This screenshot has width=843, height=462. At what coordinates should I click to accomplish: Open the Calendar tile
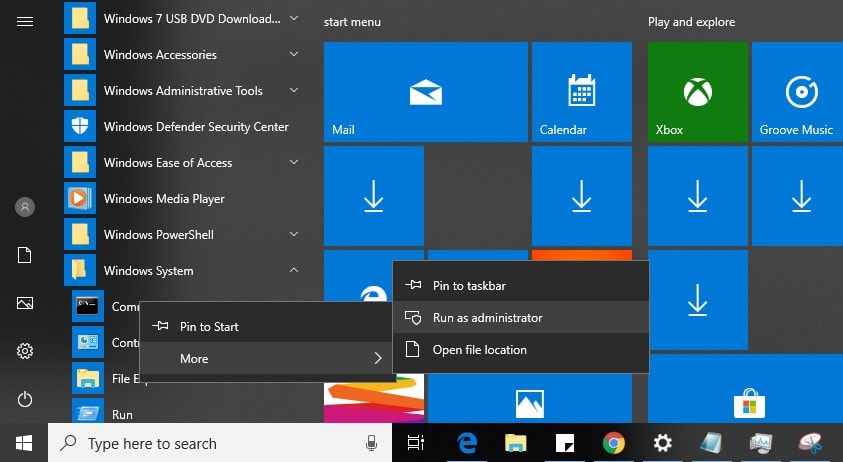coord(581,92)
